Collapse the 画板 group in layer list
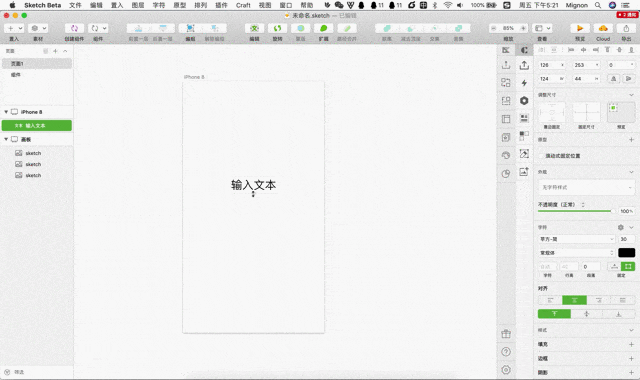640x380 pixels. [x=6, y=139]
